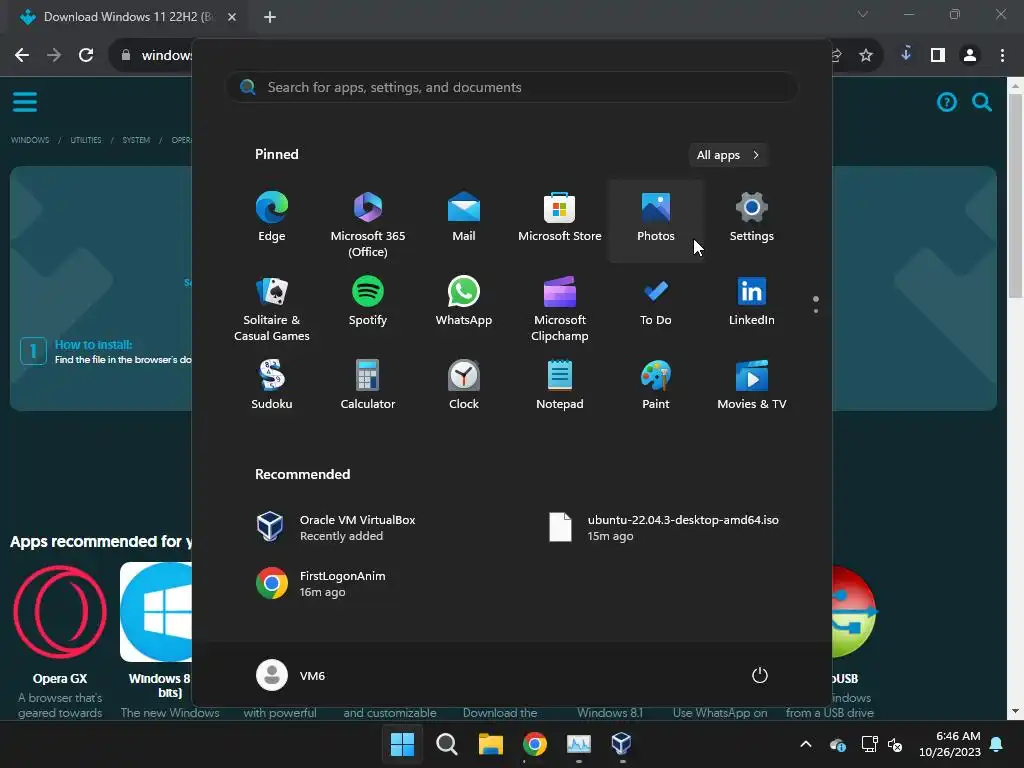
Task: Open the website hamburger menu
Action: (25, 102)
